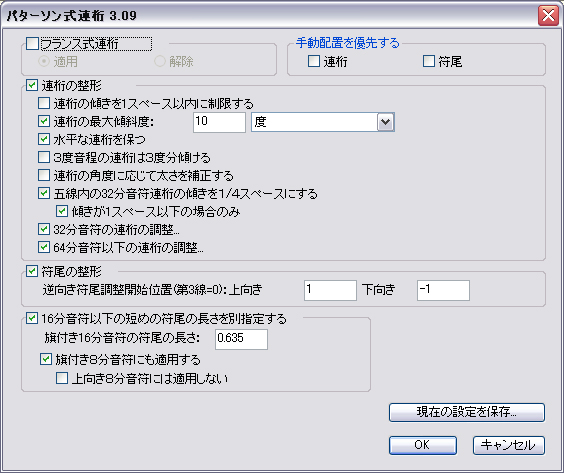
Task: Click the キャンセル button
Action: (509, 445)
